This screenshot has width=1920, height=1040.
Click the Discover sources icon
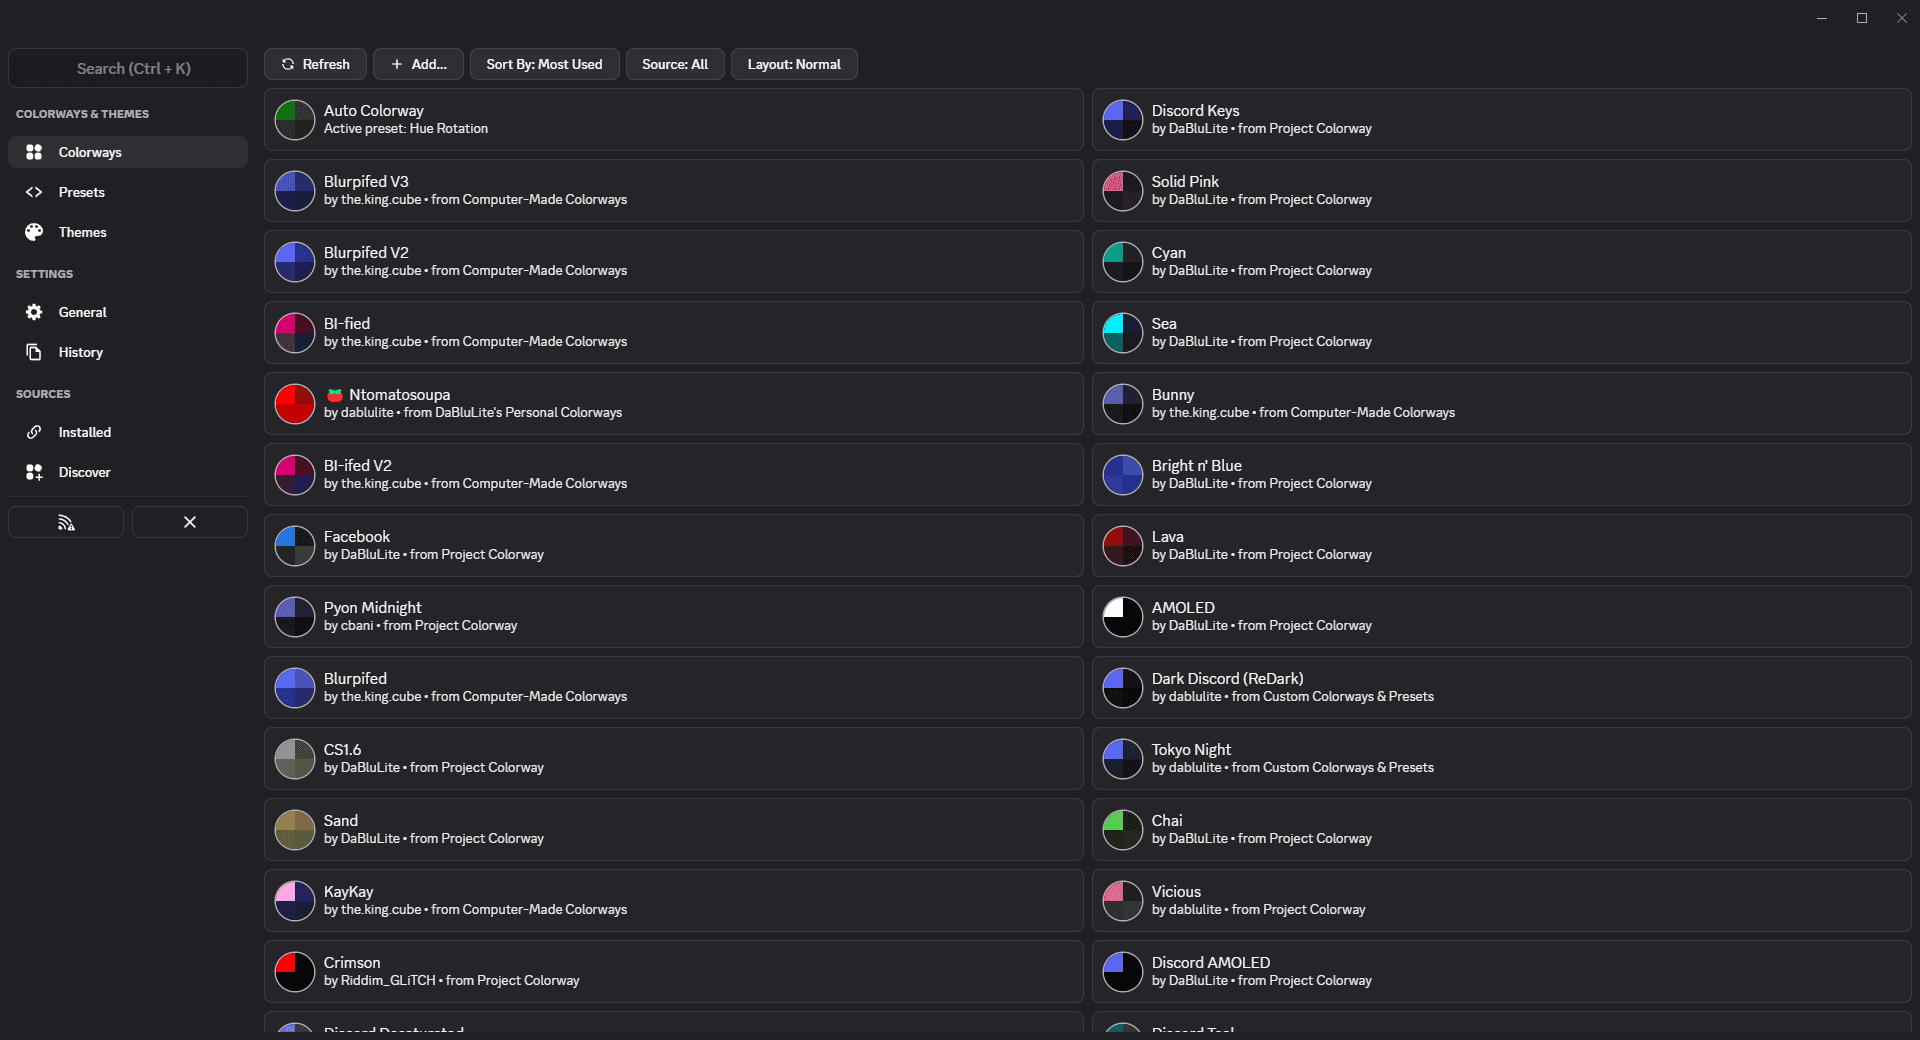(x=34, y=472)
